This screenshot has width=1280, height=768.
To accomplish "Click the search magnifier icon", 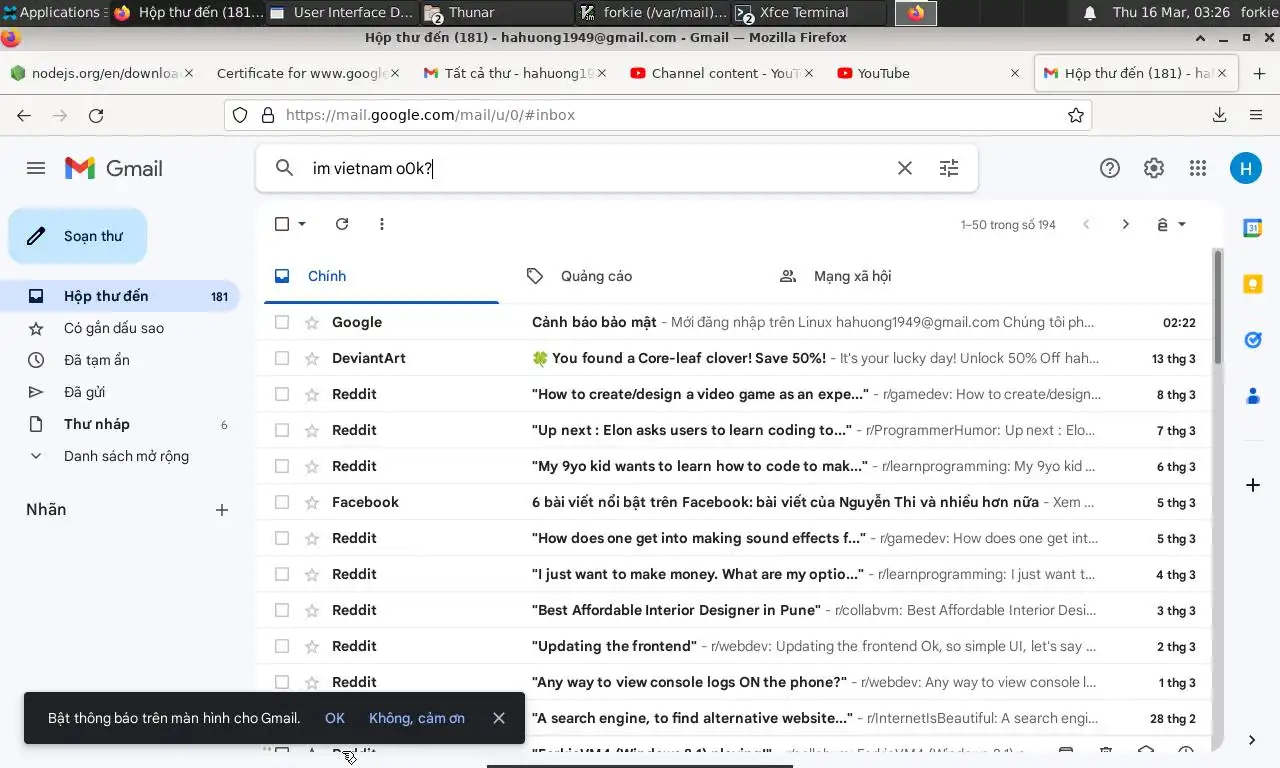I will click(284, 168).
